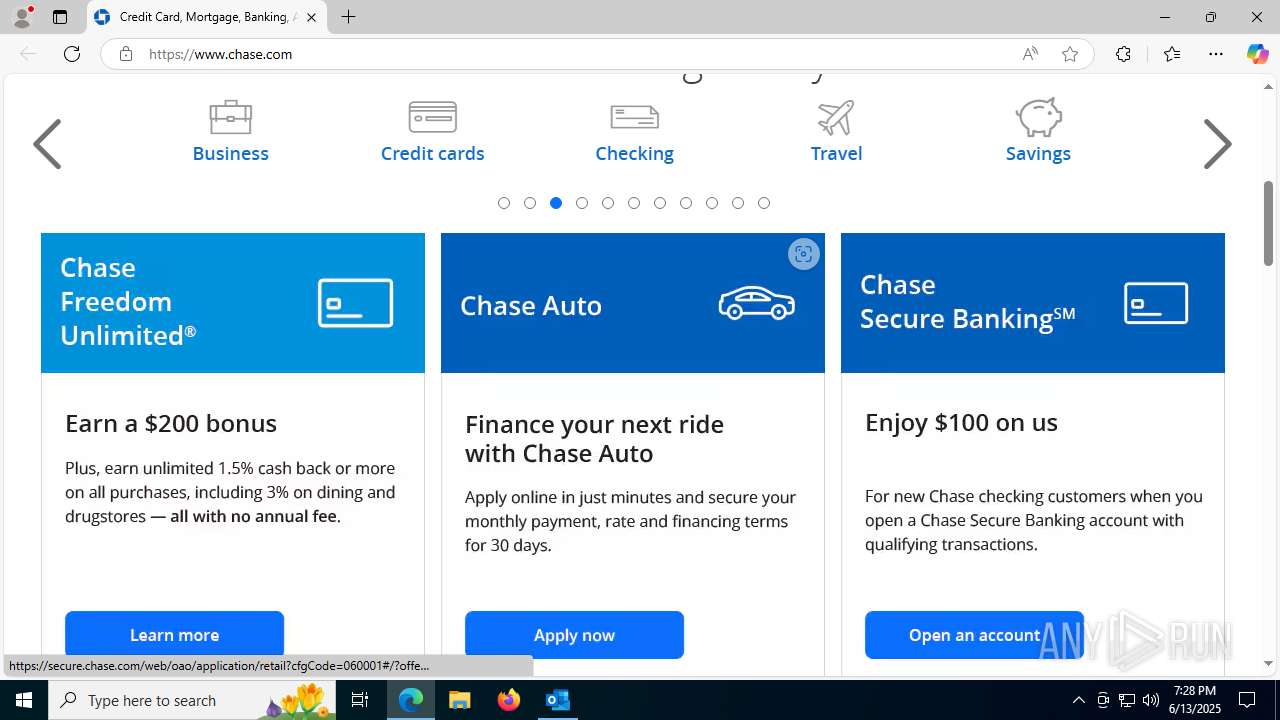The width and height of the screenshot is (1280, 720).
Task: Select the fourth carousel pagination dot
Action: pos(582,203)
